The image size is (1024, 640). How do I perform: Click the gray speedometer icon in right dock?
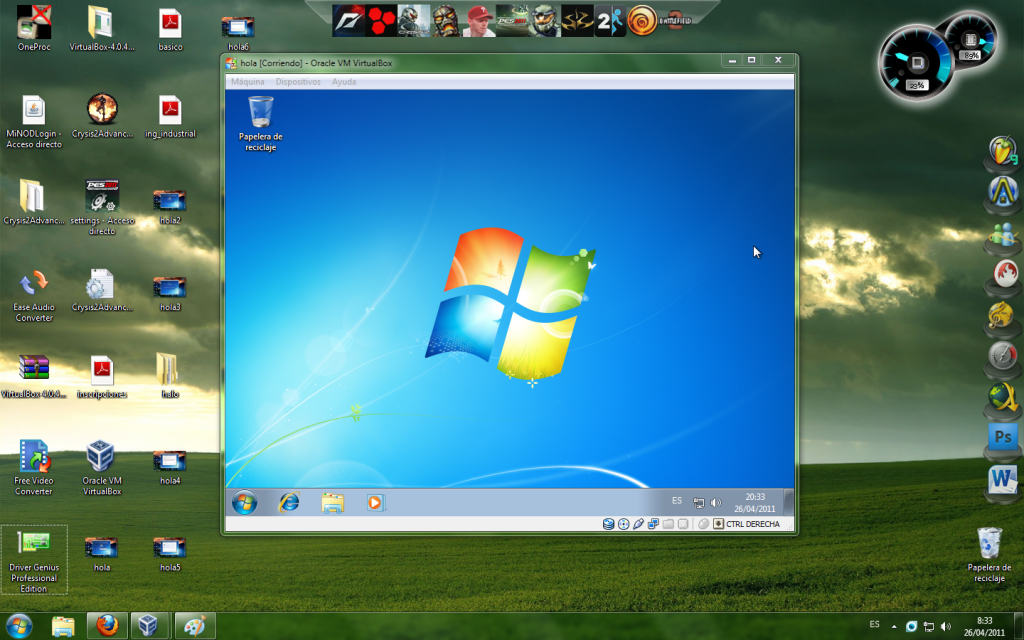[x=1003, y=357]
